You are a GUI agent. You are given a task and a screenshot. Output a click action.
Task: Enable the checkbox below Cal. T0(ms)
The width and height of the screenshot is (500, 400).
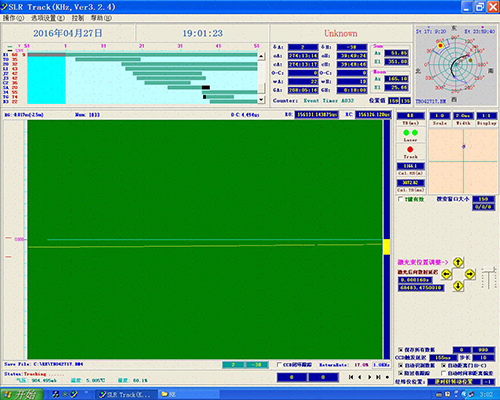click(x=401, y=199)
